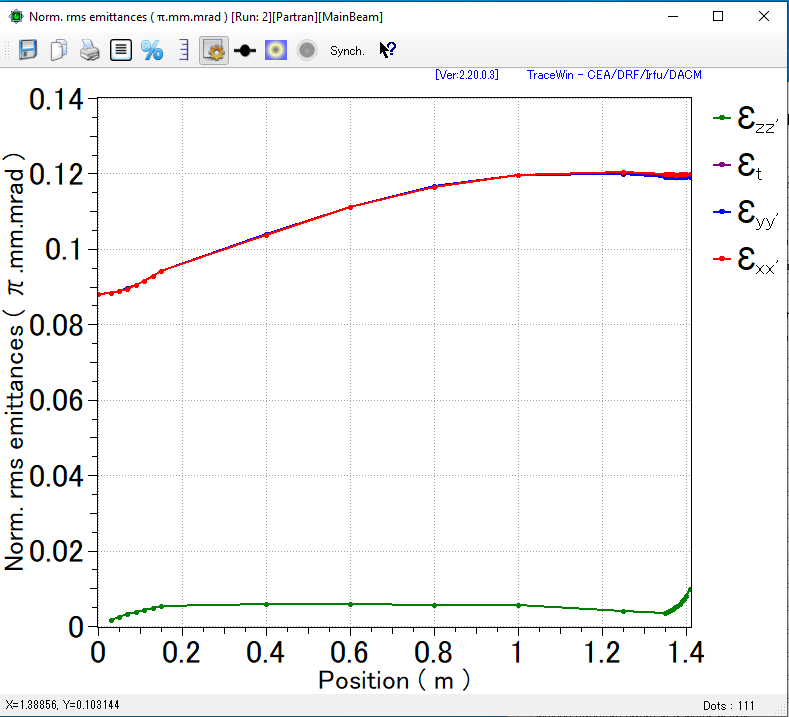This screenshot has height=717, width=789.
Task: Click the Position (m) axis label
Action: pos(393,680)
